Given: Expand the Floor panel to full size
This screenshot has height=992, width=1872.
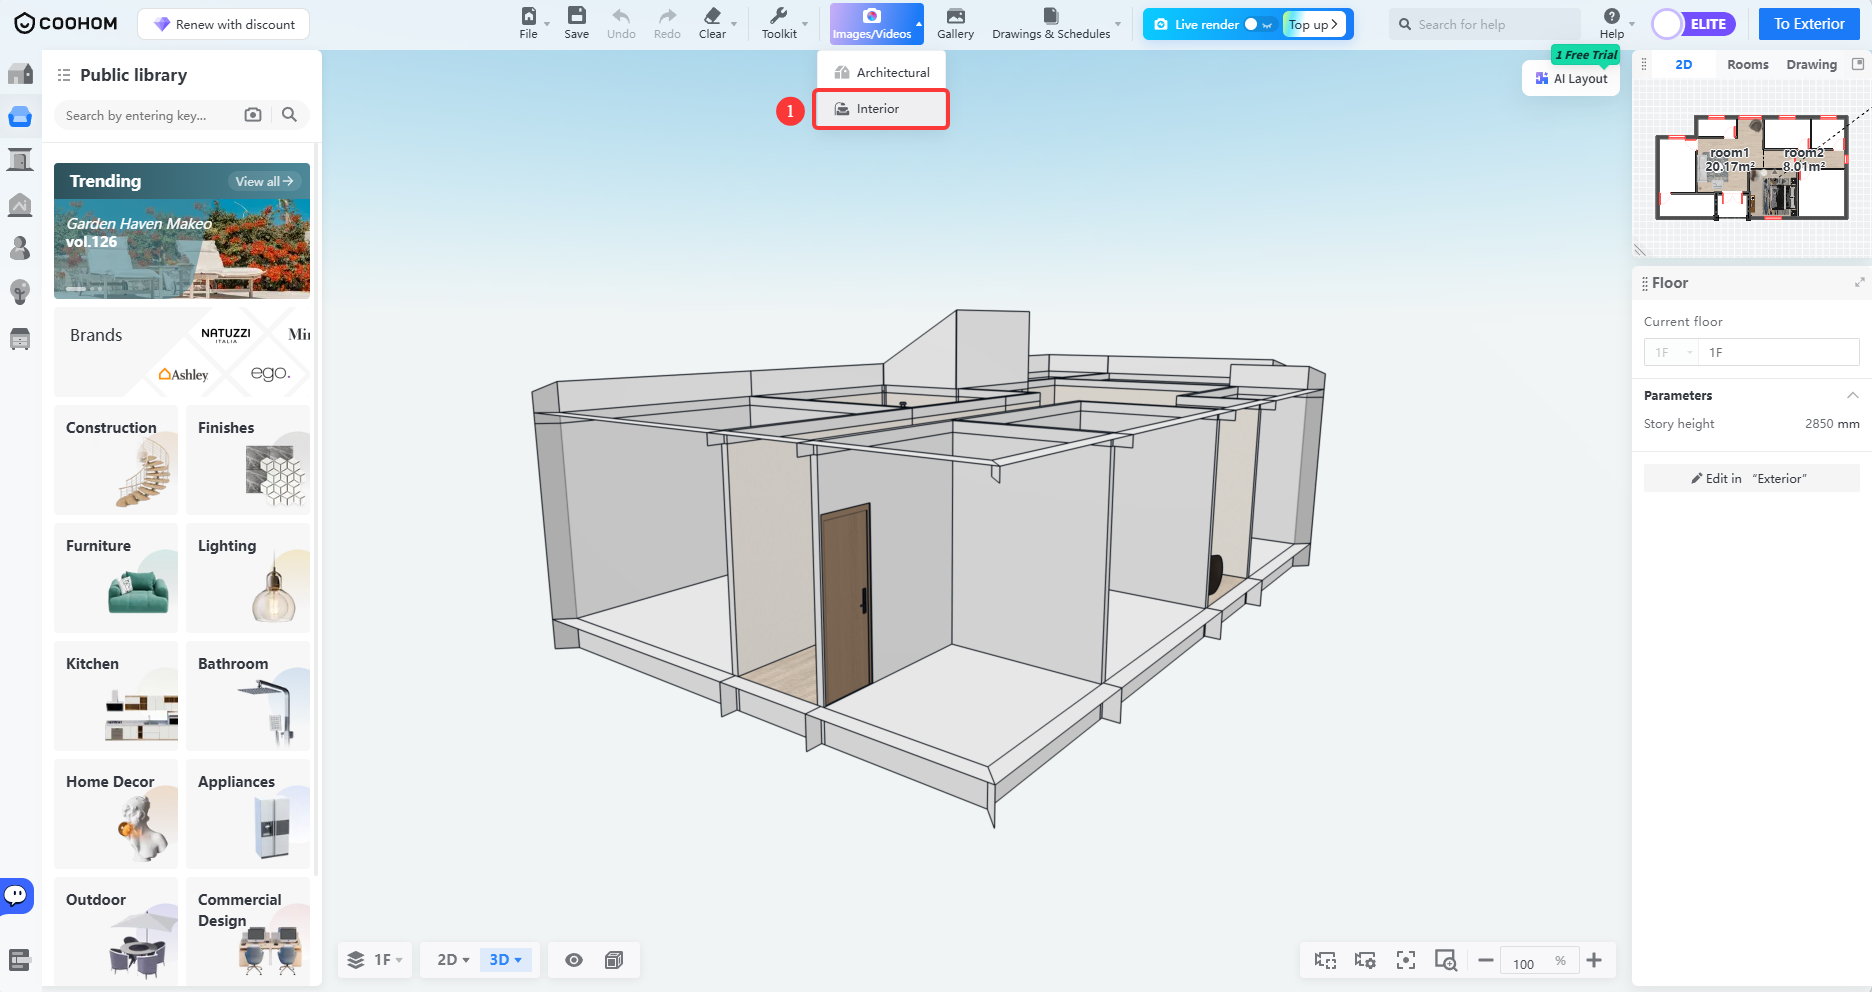Looking at the screenshot, I should [x=1859, y=283].
